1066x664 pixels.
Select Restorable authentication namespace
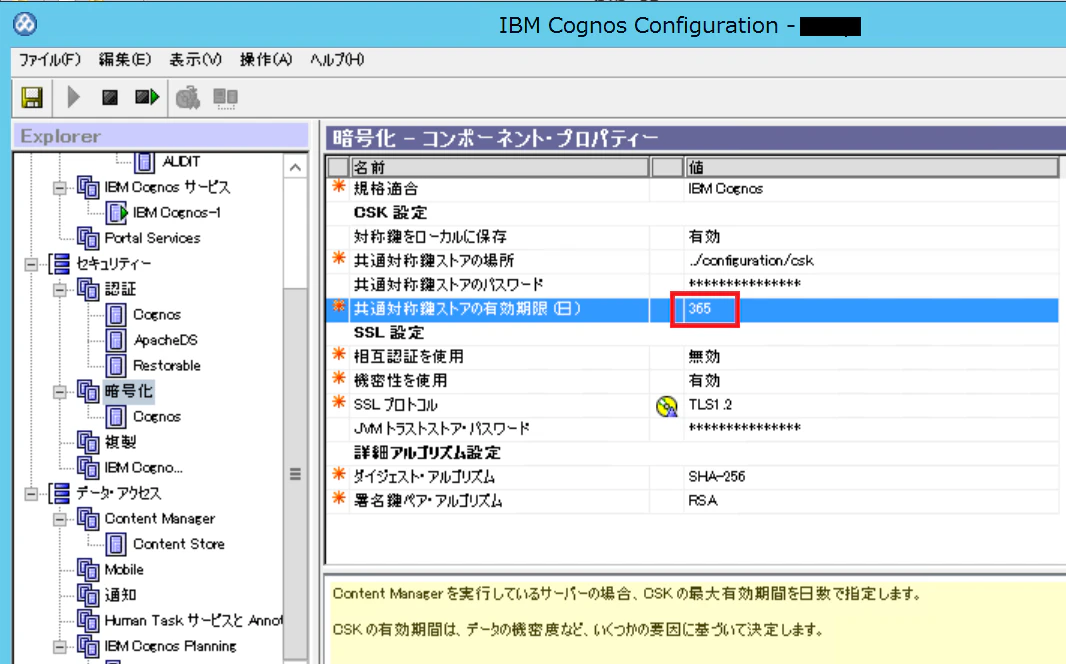point(167,366)
